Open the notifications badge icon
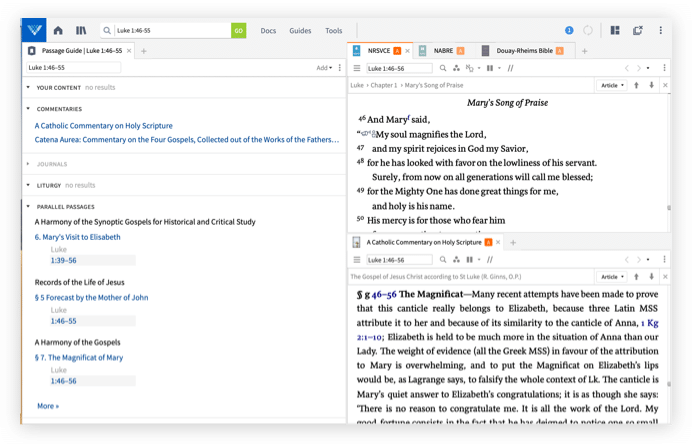This screenshot has width=692, height=447. 569,30
